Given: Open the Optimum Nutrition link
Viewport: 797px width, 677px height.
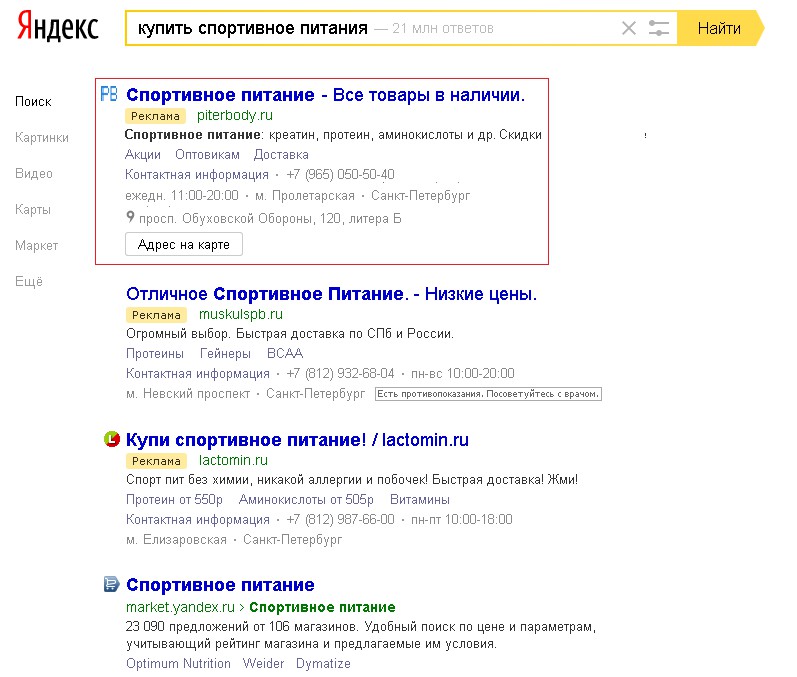Looking at the screenshot, I should [x=178, y=664].
